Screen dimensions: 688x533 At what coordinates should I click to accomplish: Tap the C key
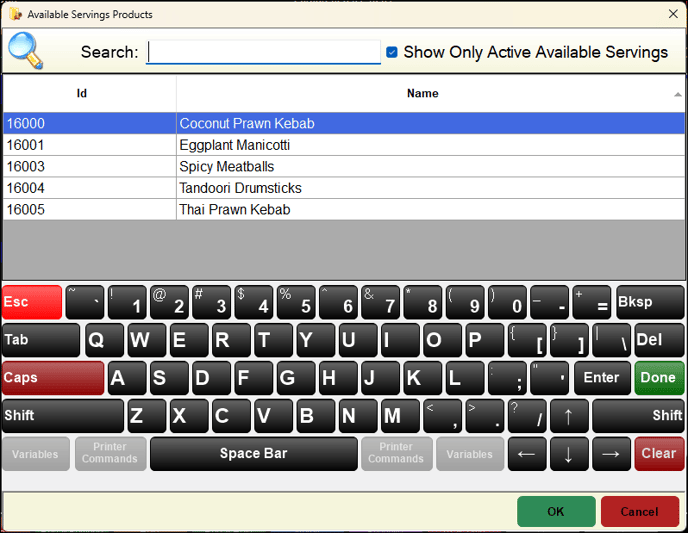[x=231, y=415]
